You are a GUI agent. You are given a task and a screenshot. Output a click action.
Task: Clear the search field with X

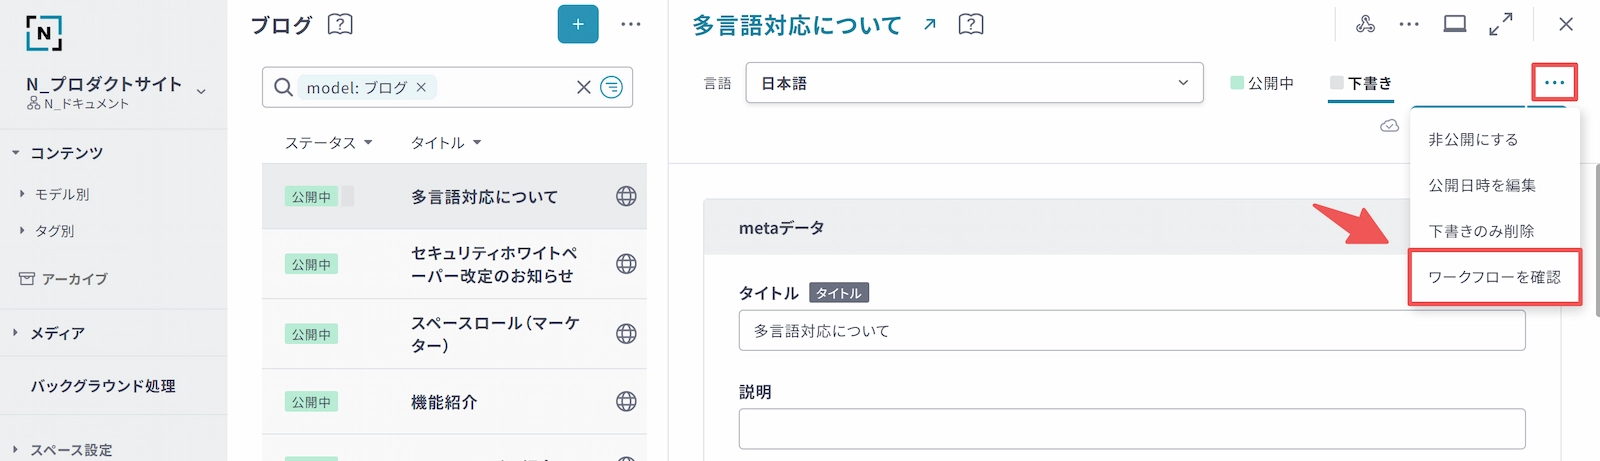coord(584,88)
